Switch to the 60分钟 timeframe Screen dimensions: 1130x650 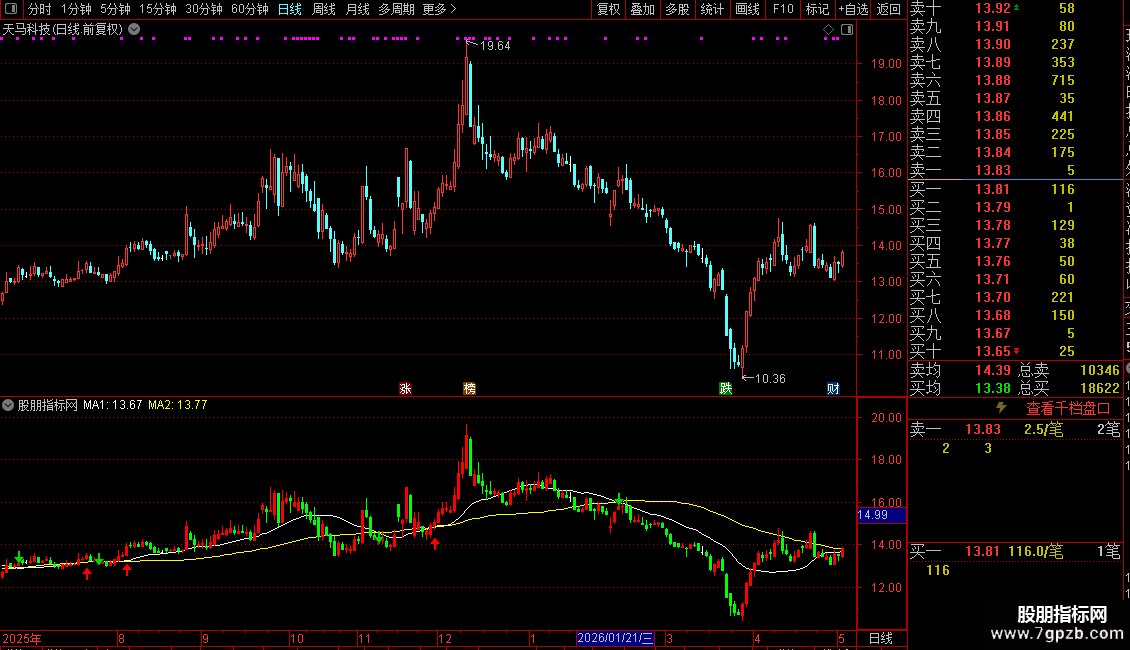coord(249,9)
